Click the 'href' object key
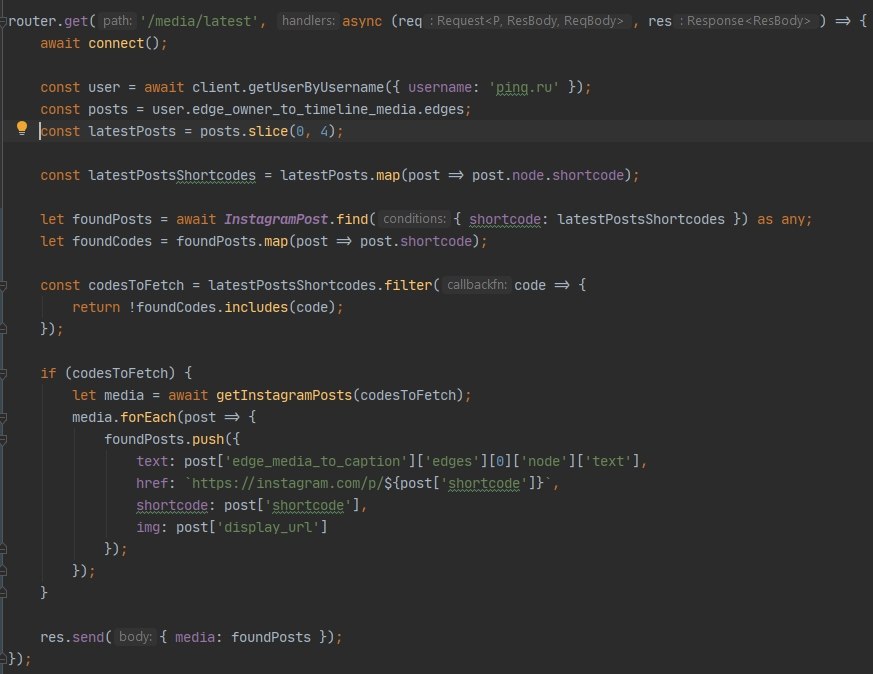The width and height of the screenshot is (873, 674). 152,484
